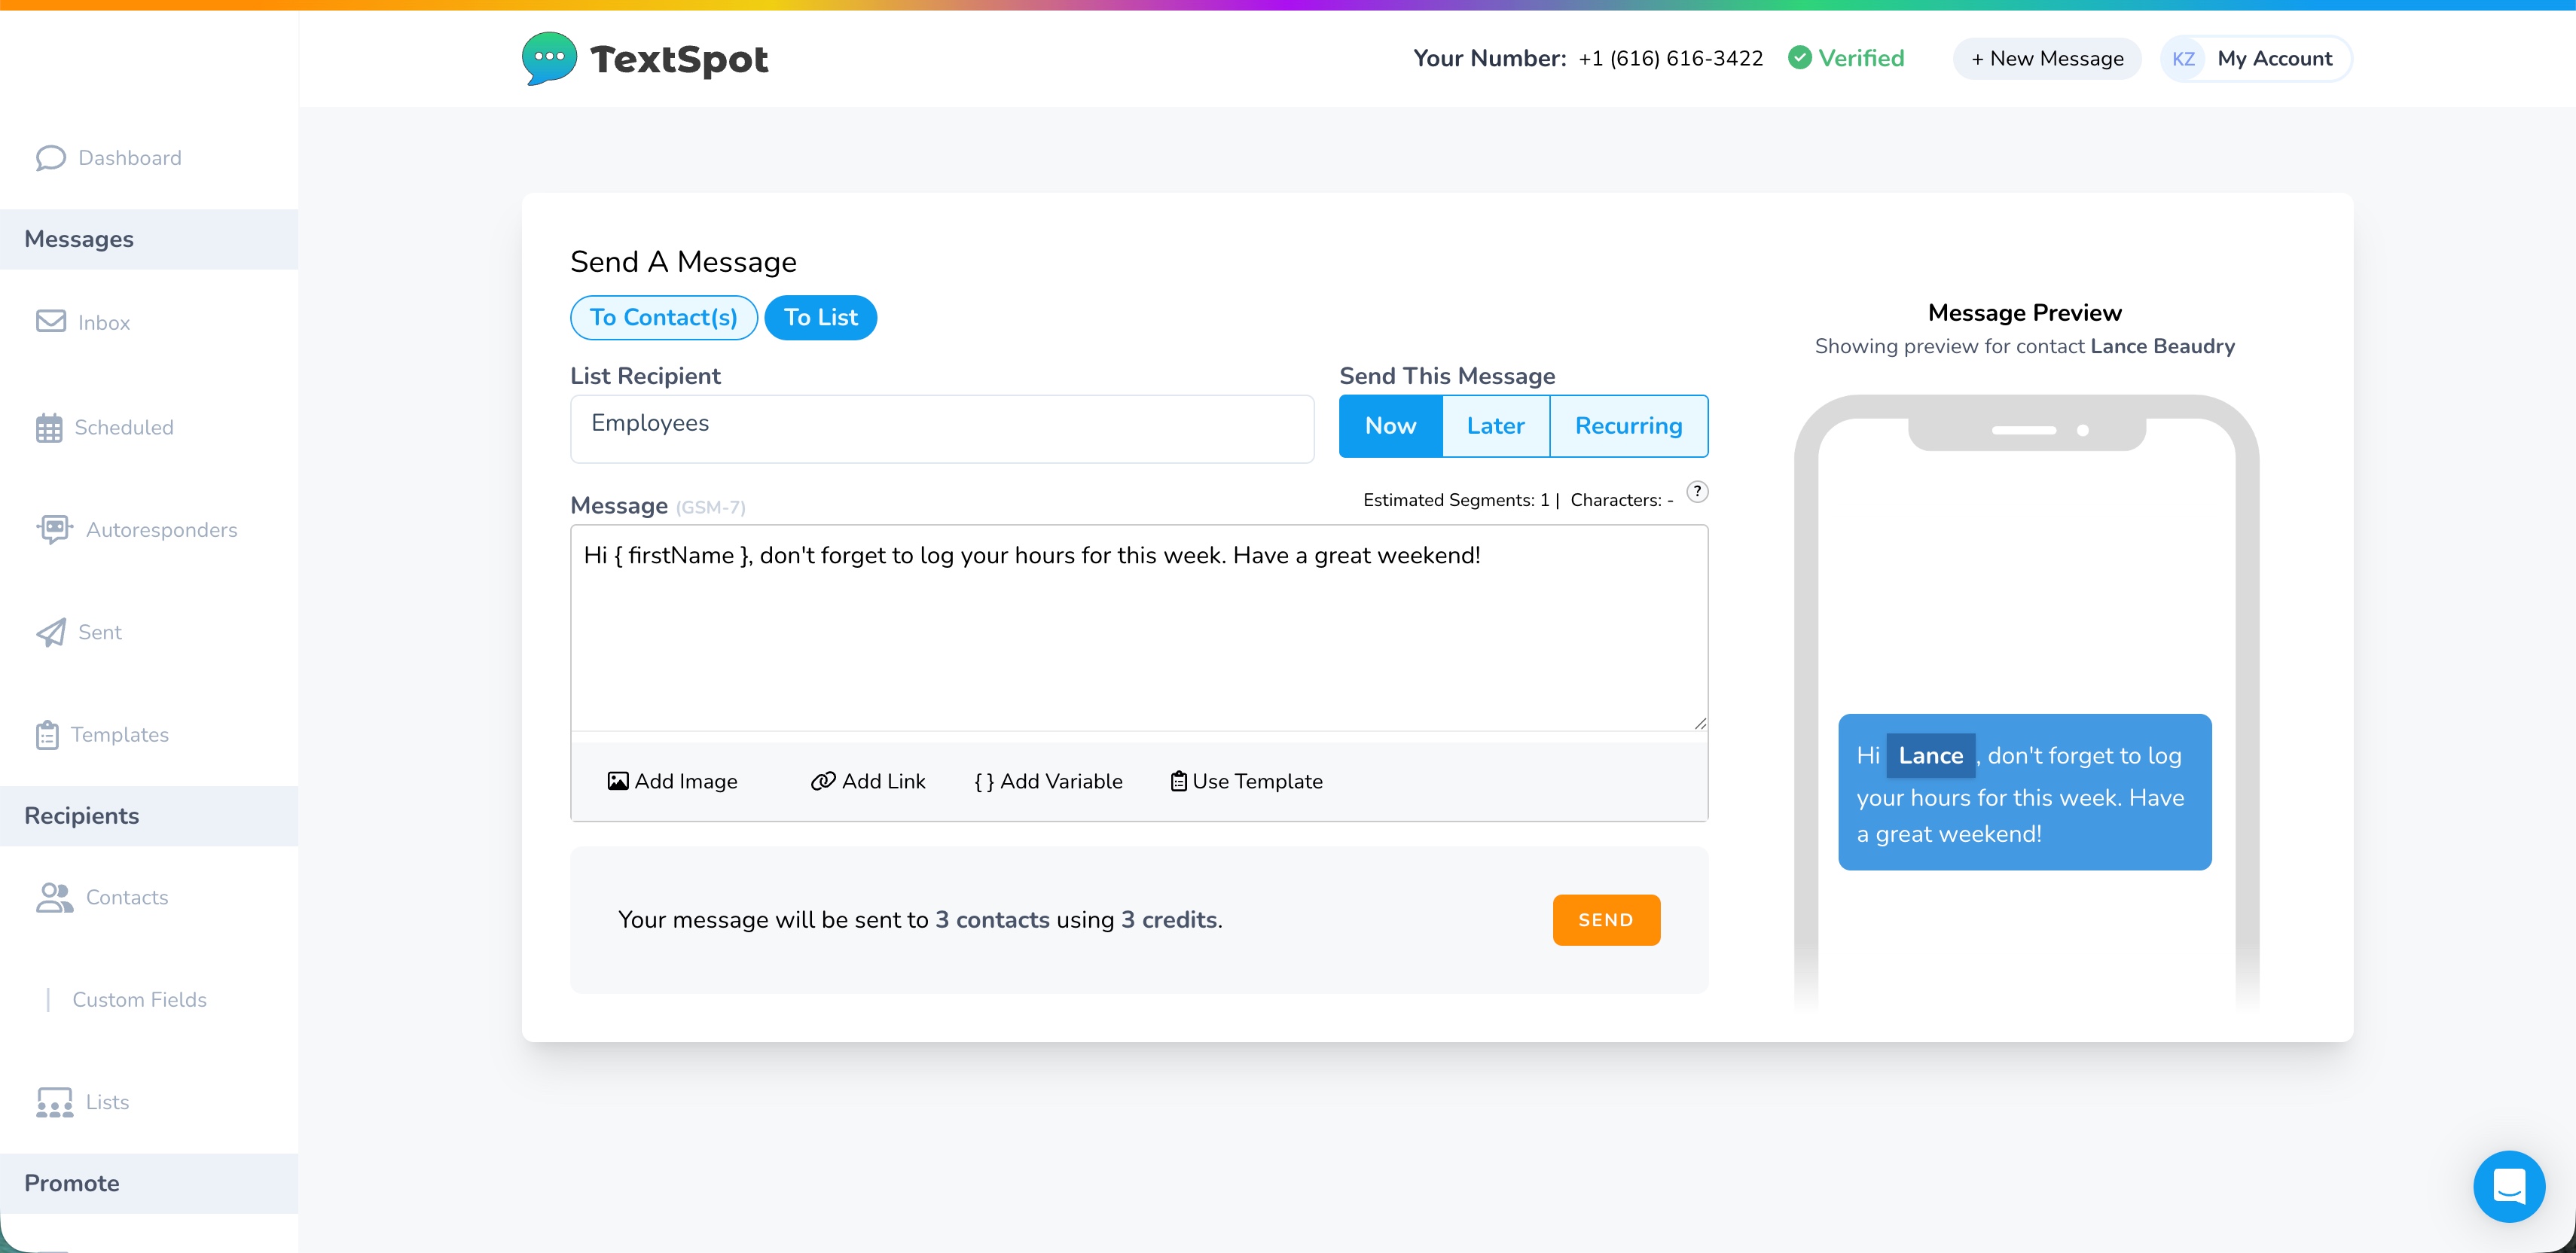Go to the Dashboard section
2576x1253 pixels.
(128, 157)
